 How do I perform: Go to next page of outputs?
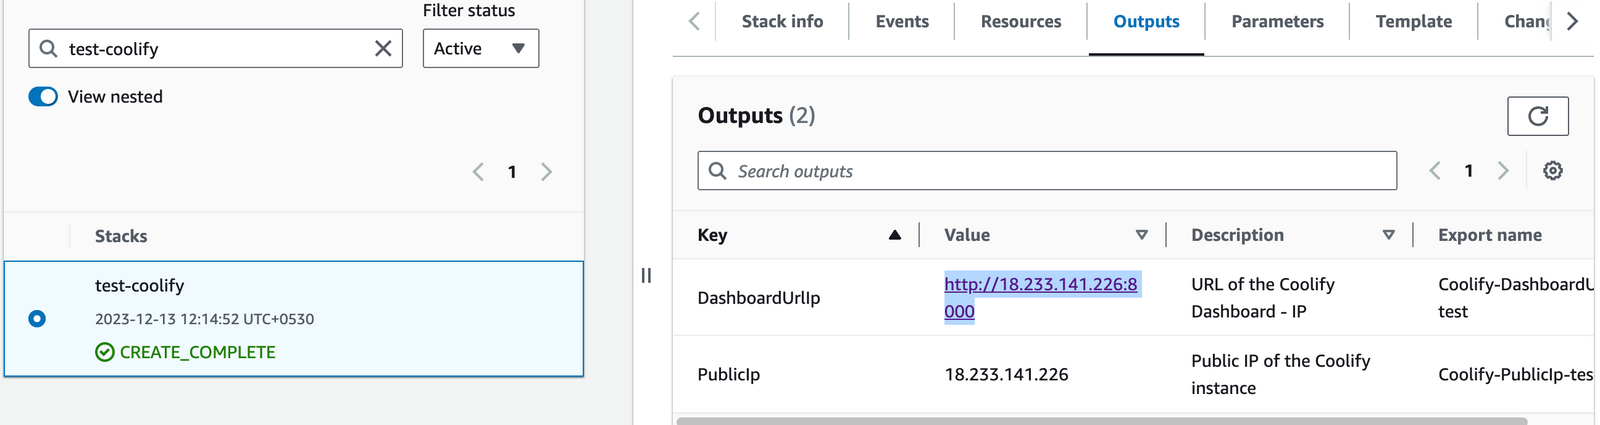pyautogui.click(x=1503, y=171)
